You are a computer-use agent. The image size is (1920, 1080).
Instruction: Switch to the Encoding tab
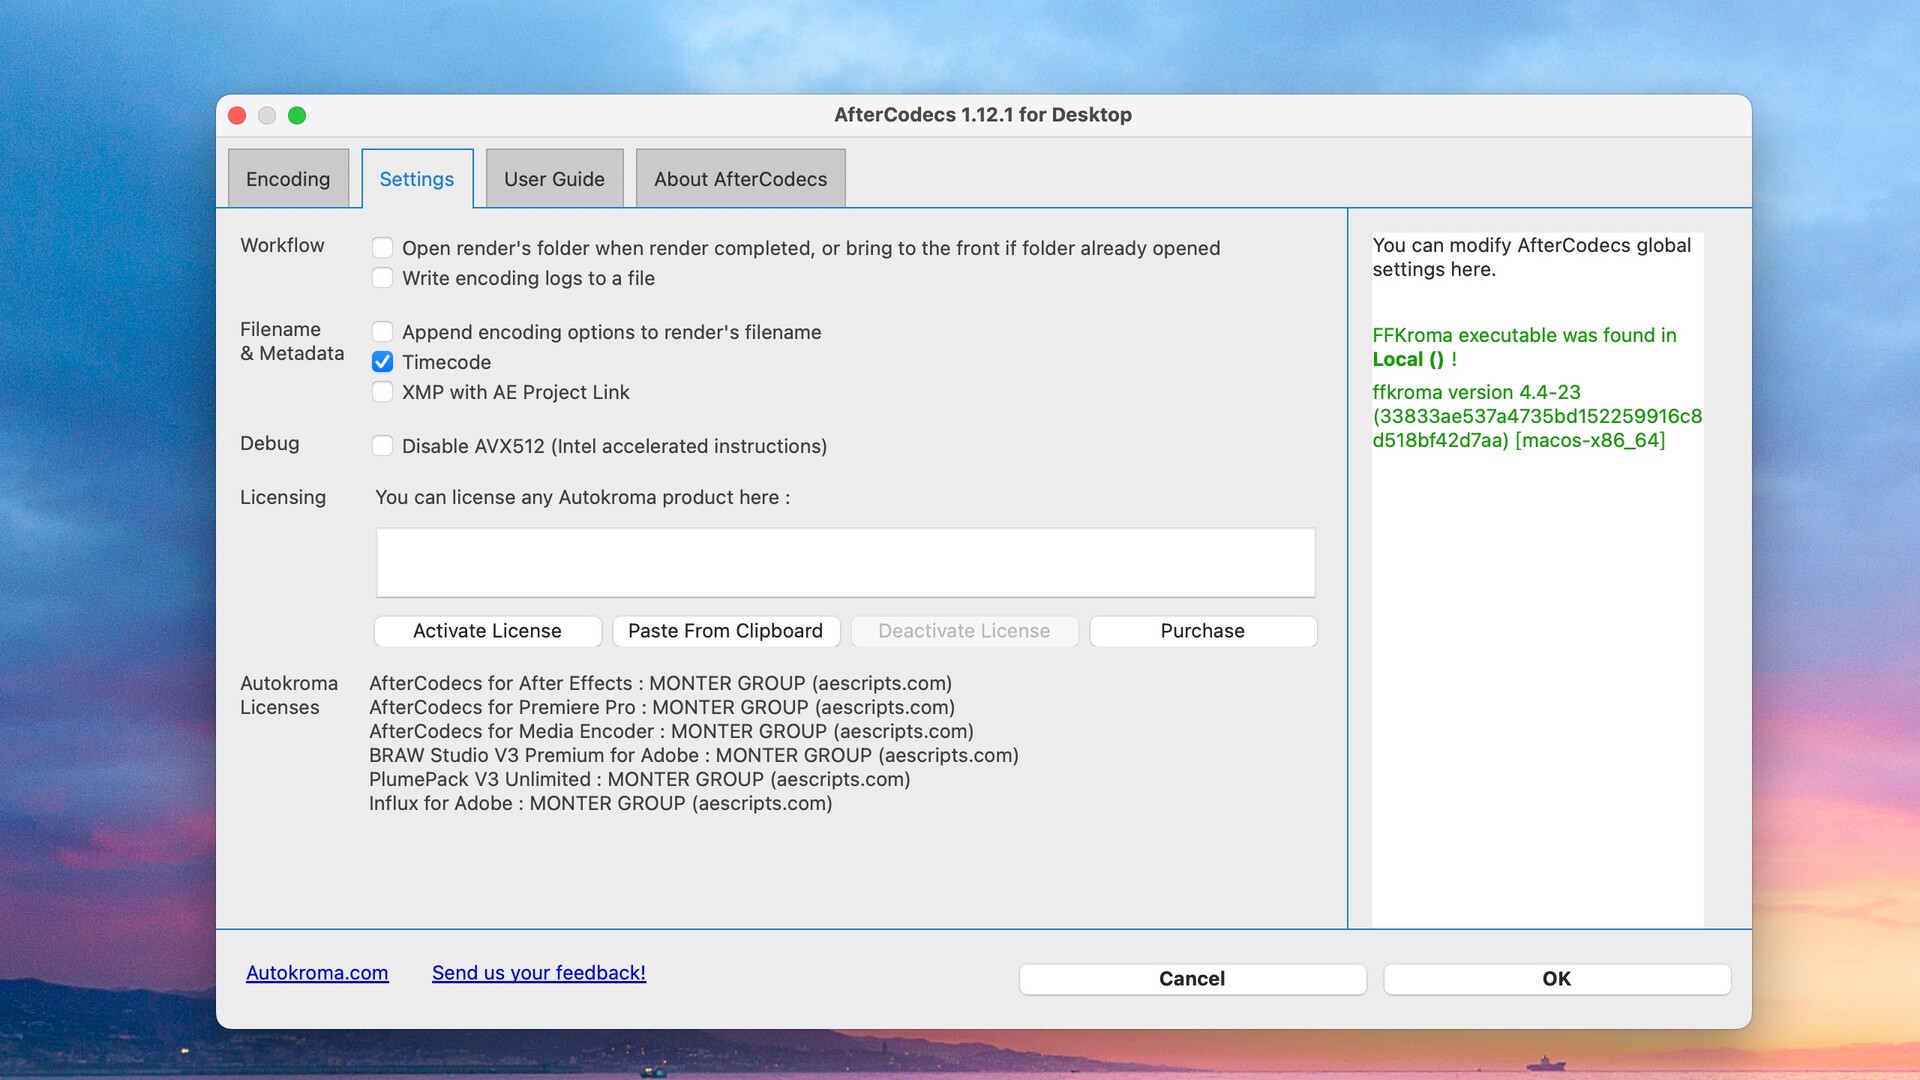288,179
